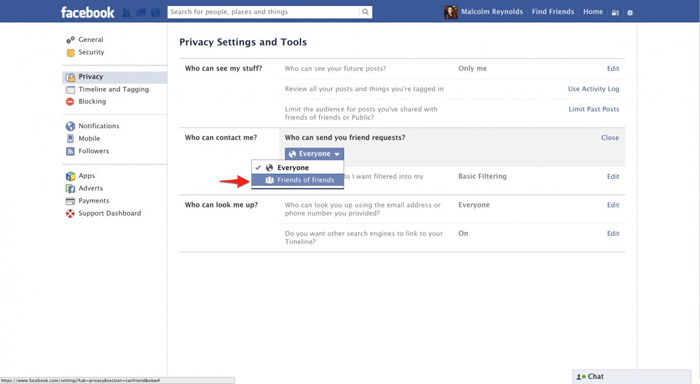Click the Security badge icon

[x=70, y=53]
